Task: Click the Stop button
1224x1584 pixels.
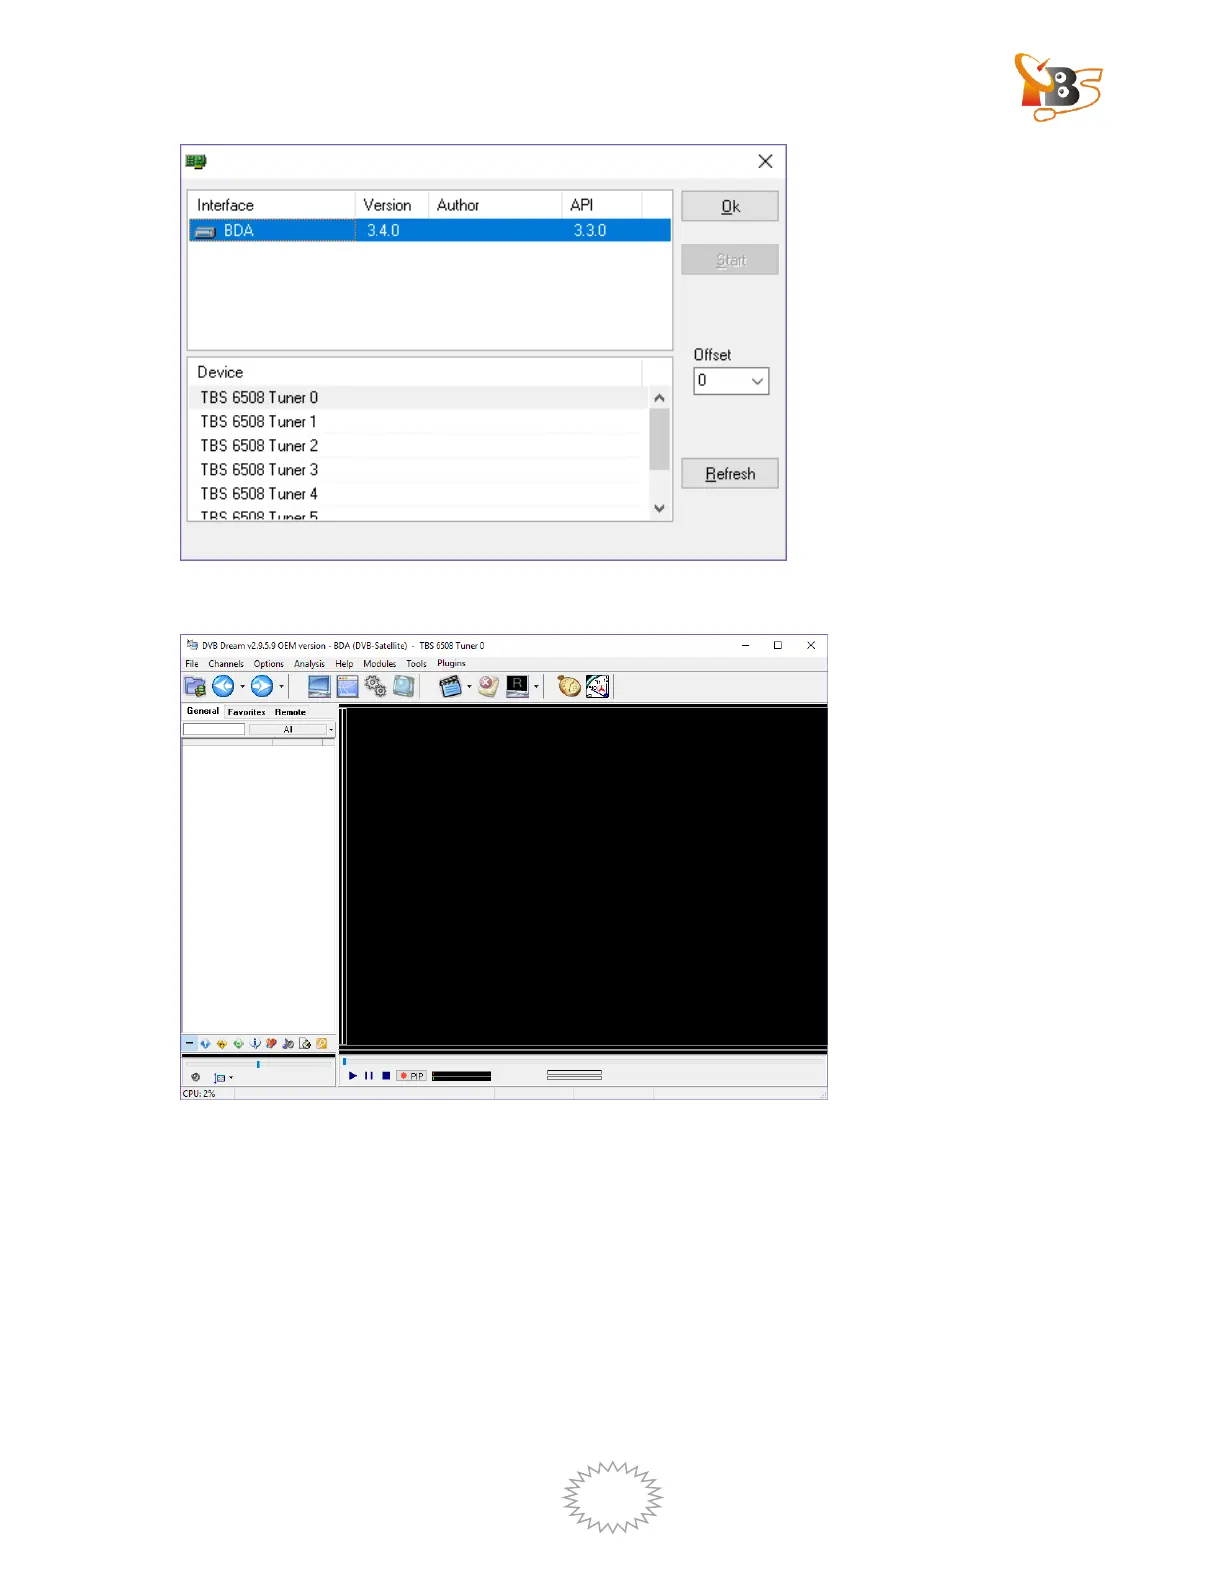Action: pyautogui.click(x=386, y=1076)
